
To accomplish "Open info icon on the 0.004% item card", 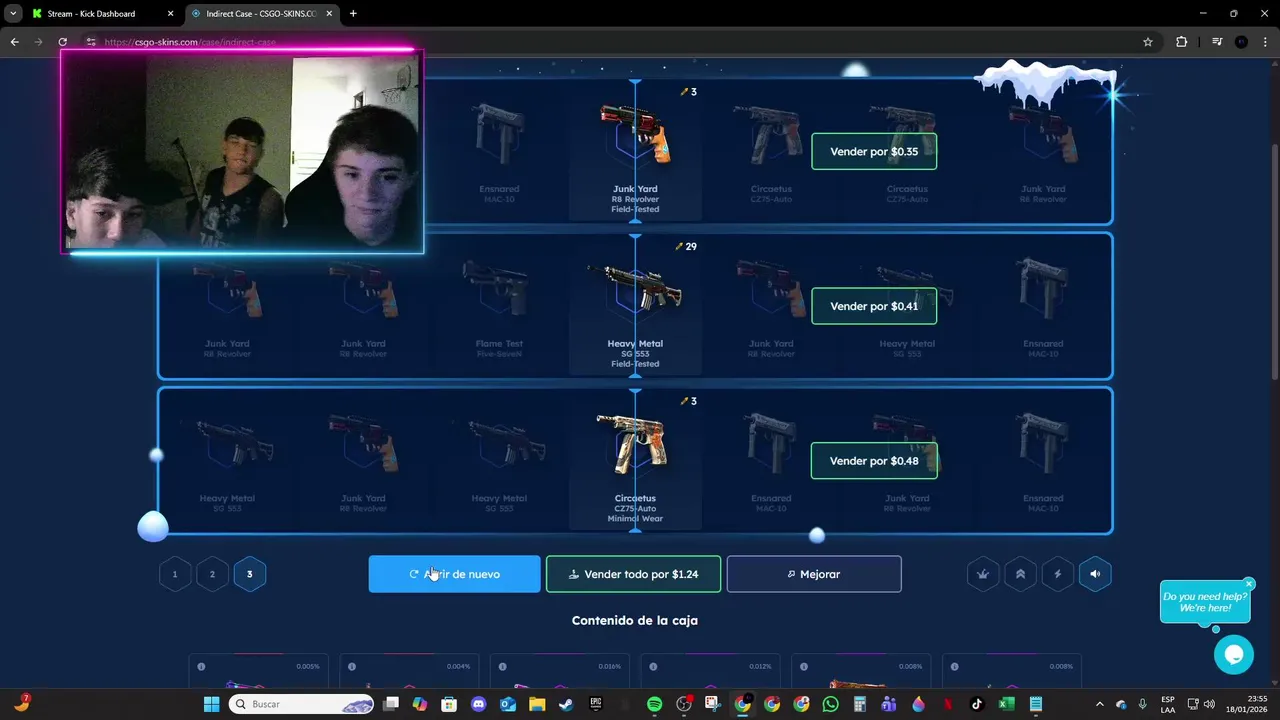I will tap(351, 666).
